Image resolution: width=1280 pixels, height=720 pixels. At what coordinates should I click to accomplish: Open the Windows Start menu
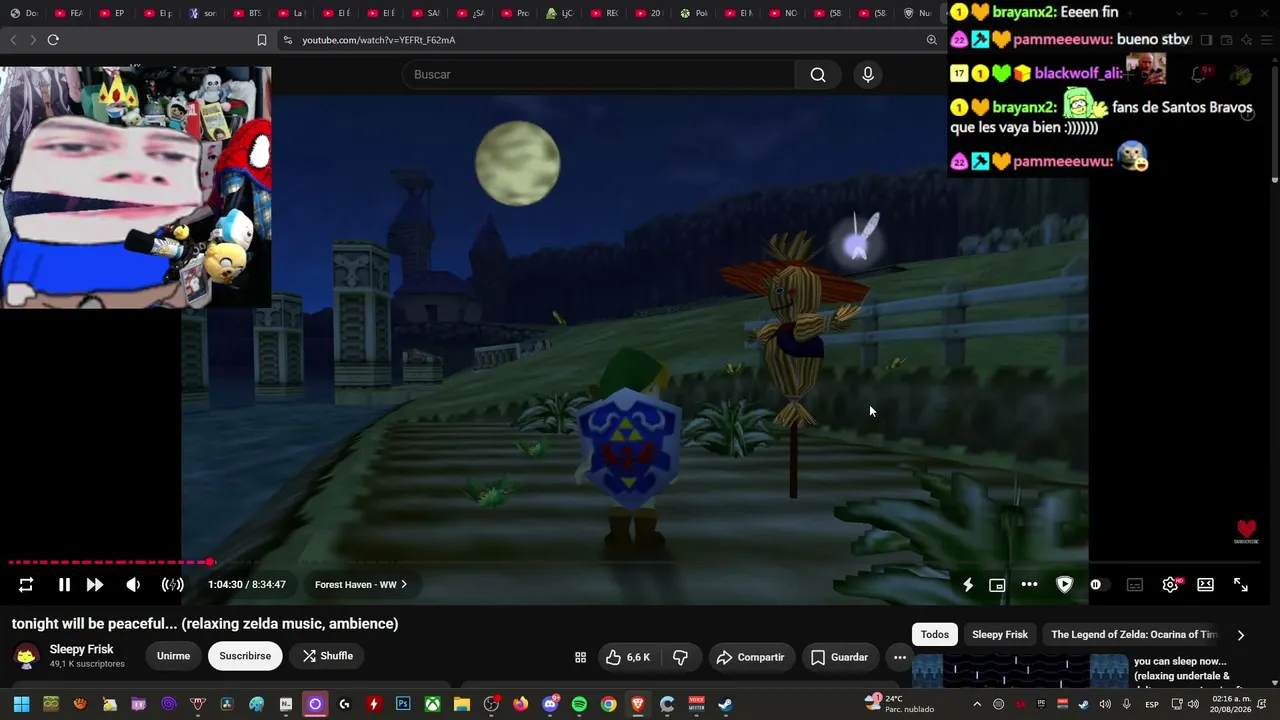click(21, 704)
